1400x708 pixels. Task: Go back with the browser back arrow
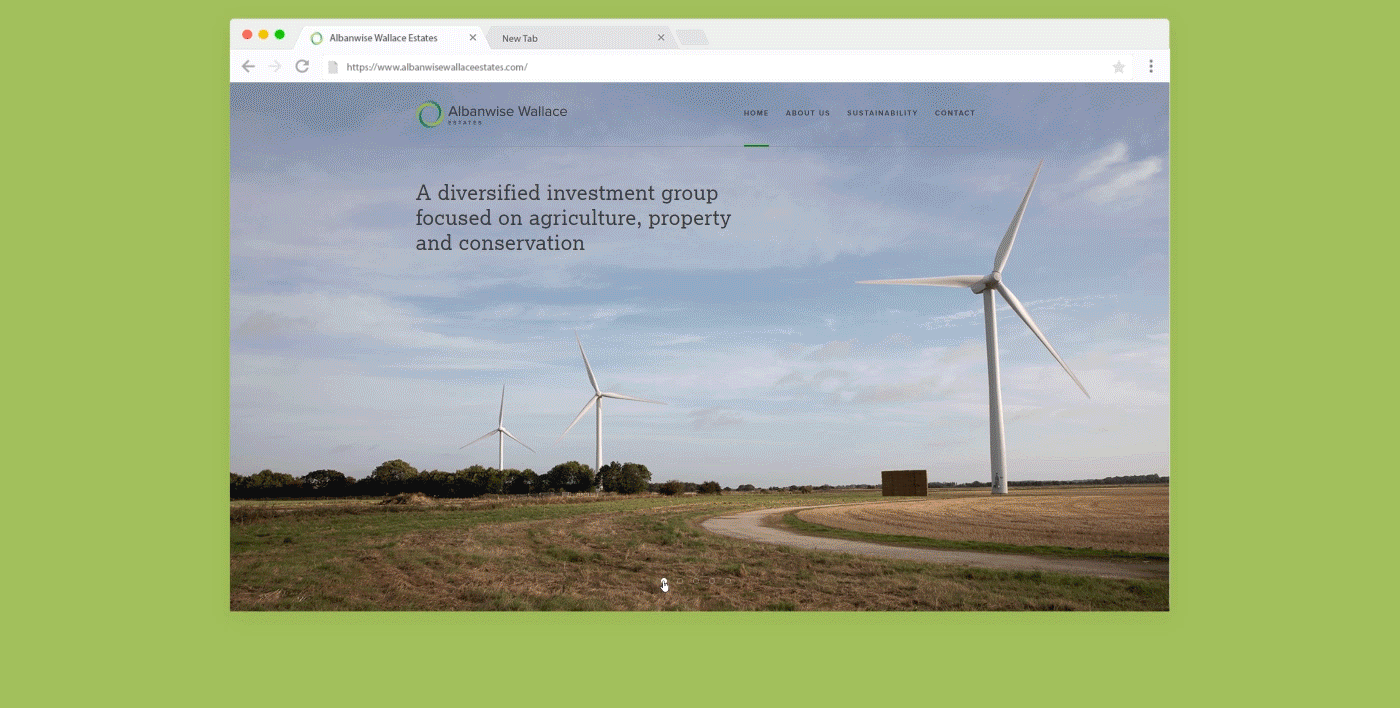pos(248,67)
